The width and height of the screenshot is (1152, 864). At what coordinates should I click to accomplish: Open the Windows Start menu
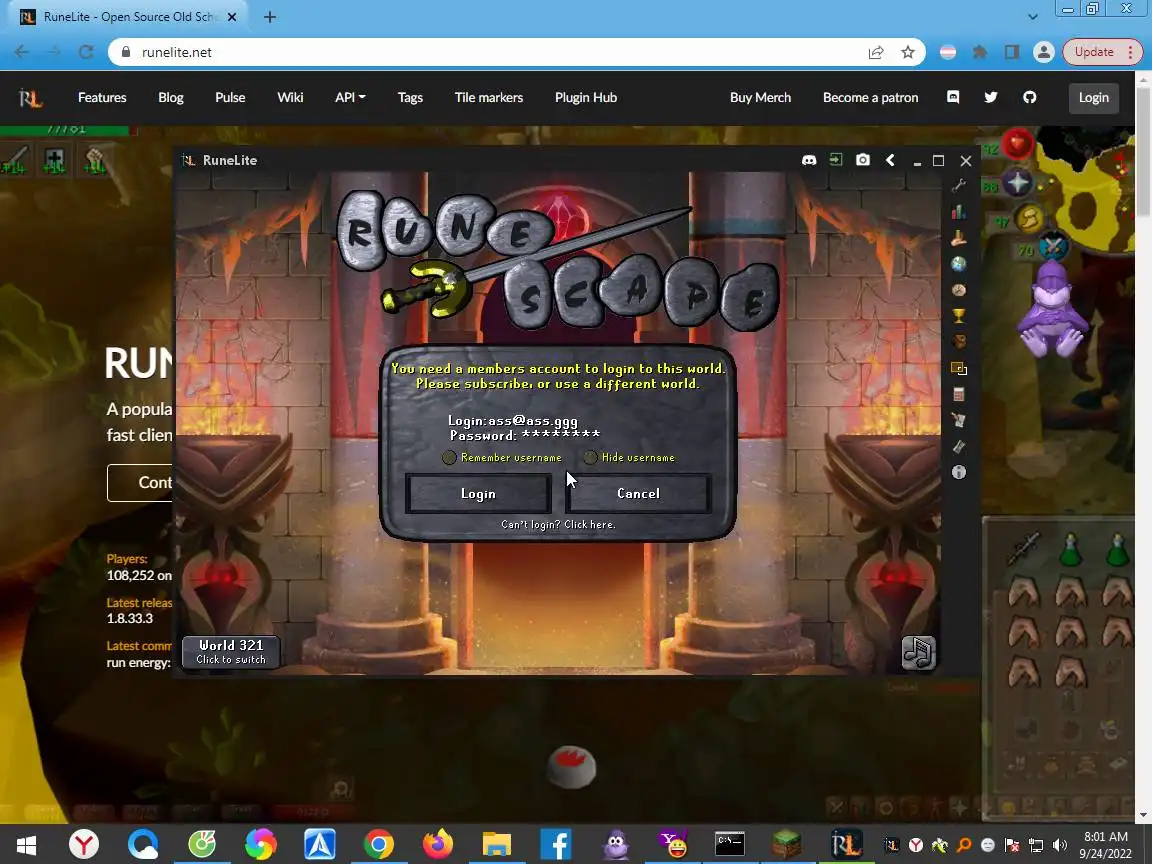click(x=26, y=844)
